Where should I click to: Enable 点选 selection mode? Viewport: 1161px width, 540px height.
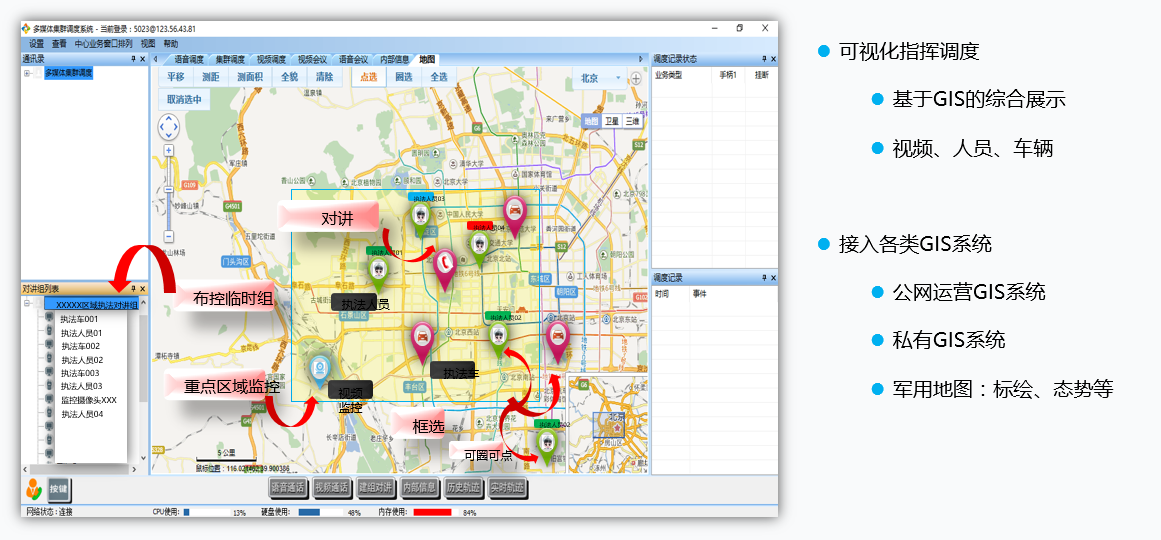[x=369, y=77]
